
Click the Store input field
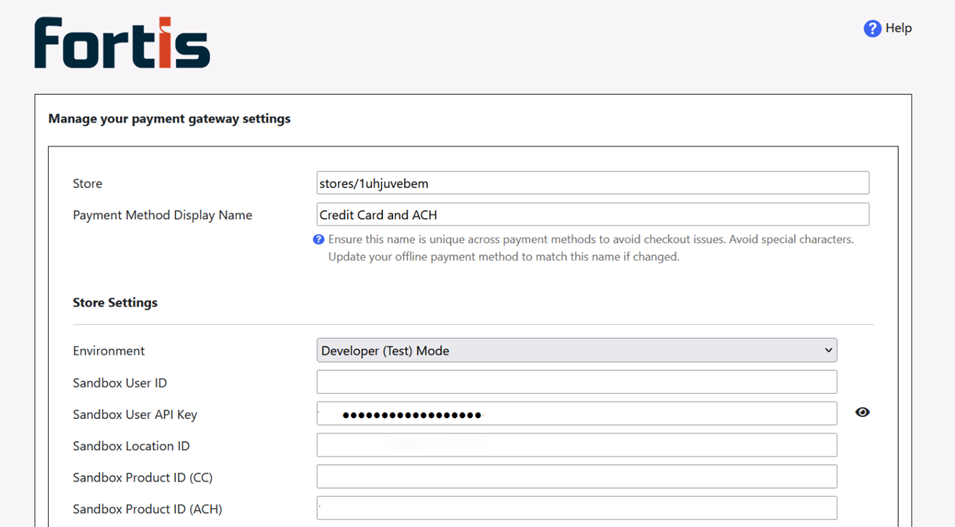tap(592, 183)
